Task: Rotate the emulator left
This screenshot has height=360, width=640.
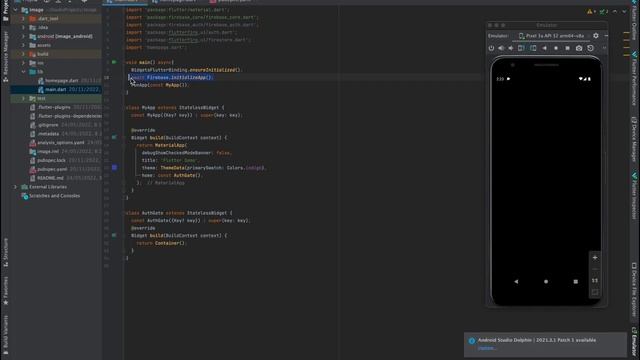Action: (521, 48)
